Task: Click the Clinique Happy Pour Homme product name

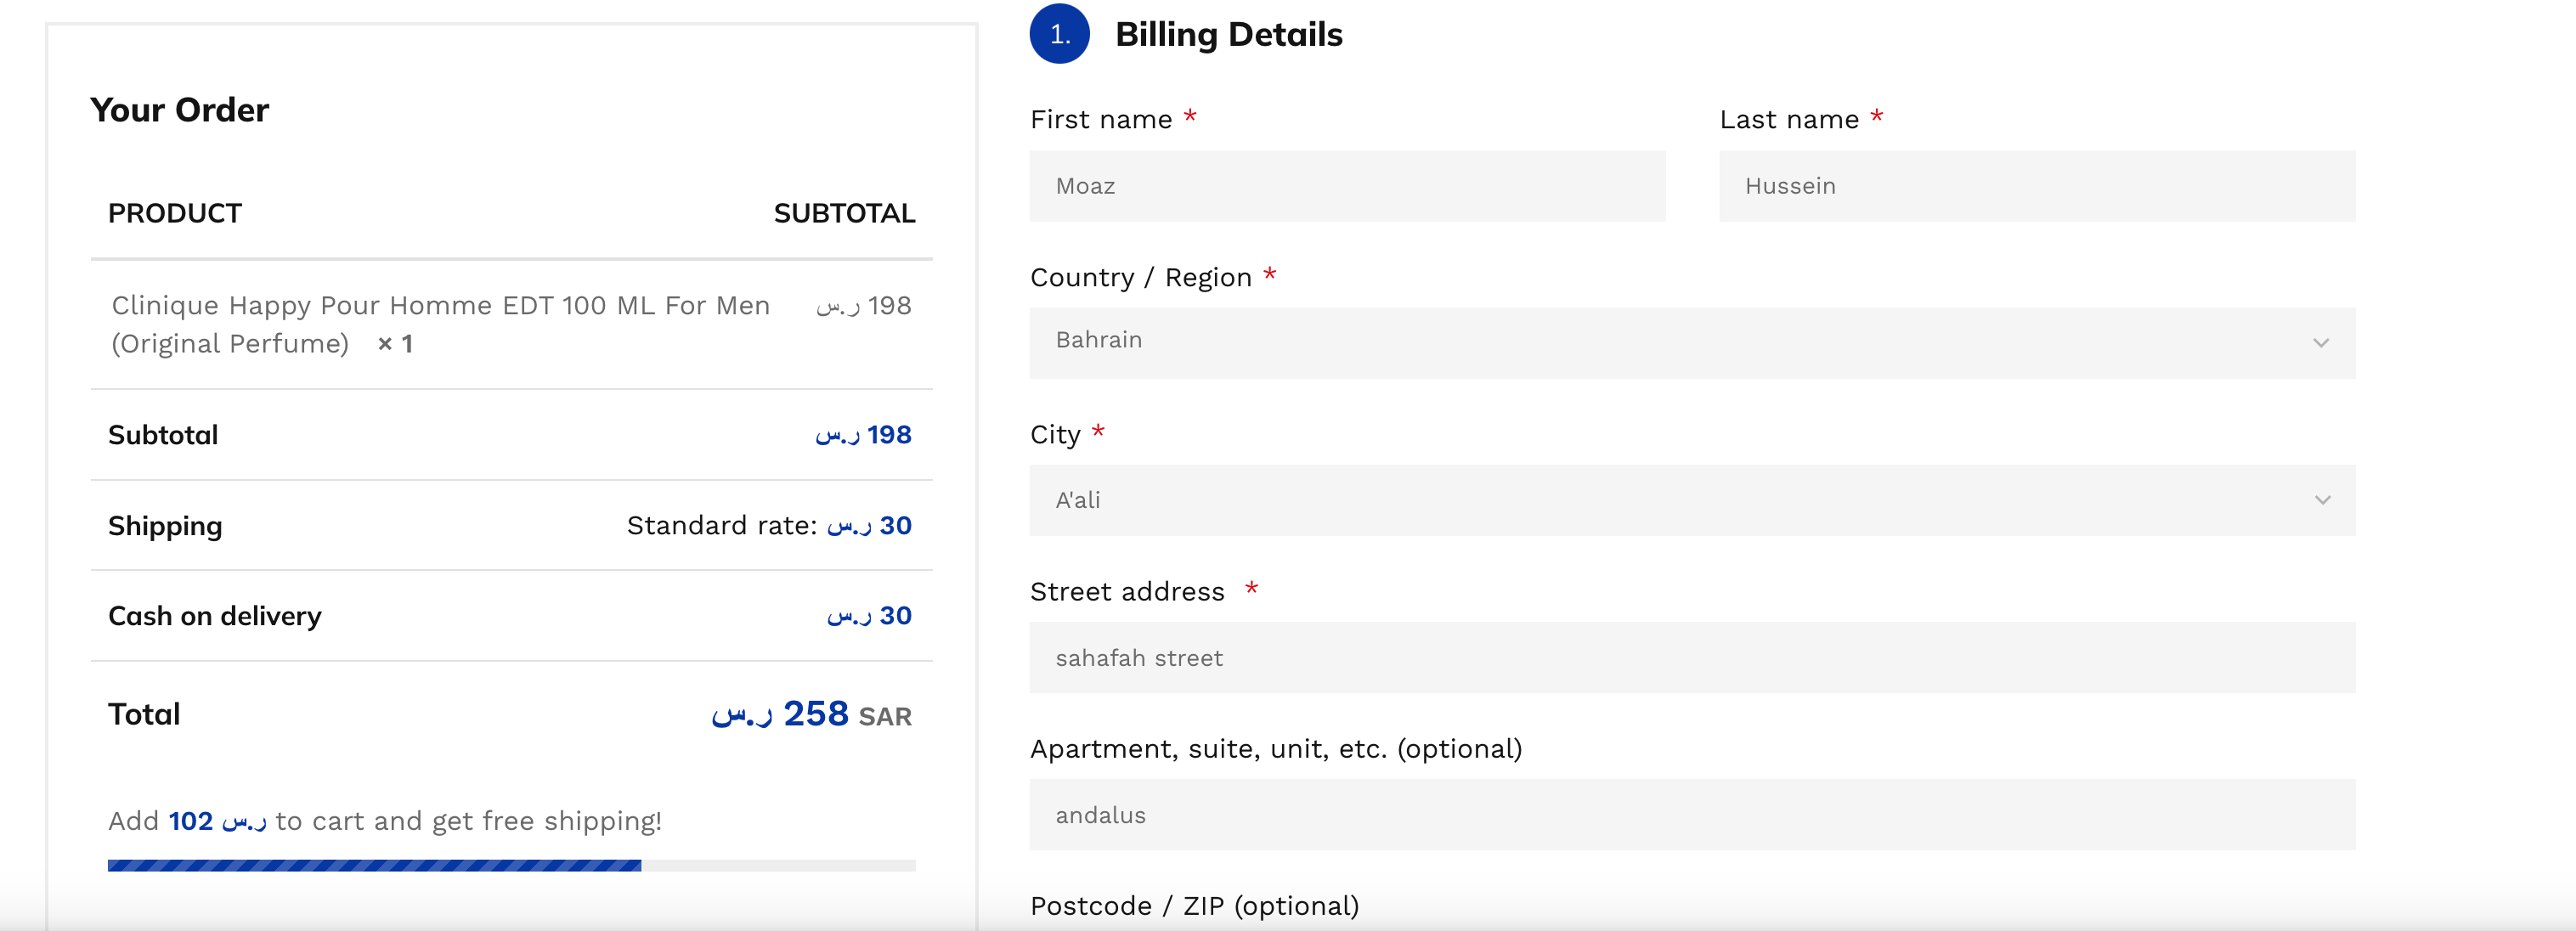Action: [440, 324]
